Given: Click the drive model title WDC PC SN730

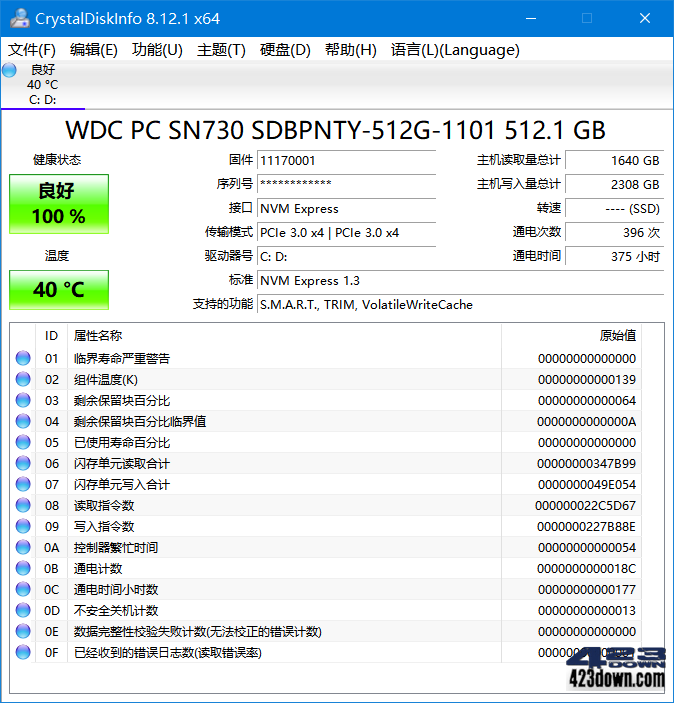Looking at the screenshot, I should tap(335, 130).
